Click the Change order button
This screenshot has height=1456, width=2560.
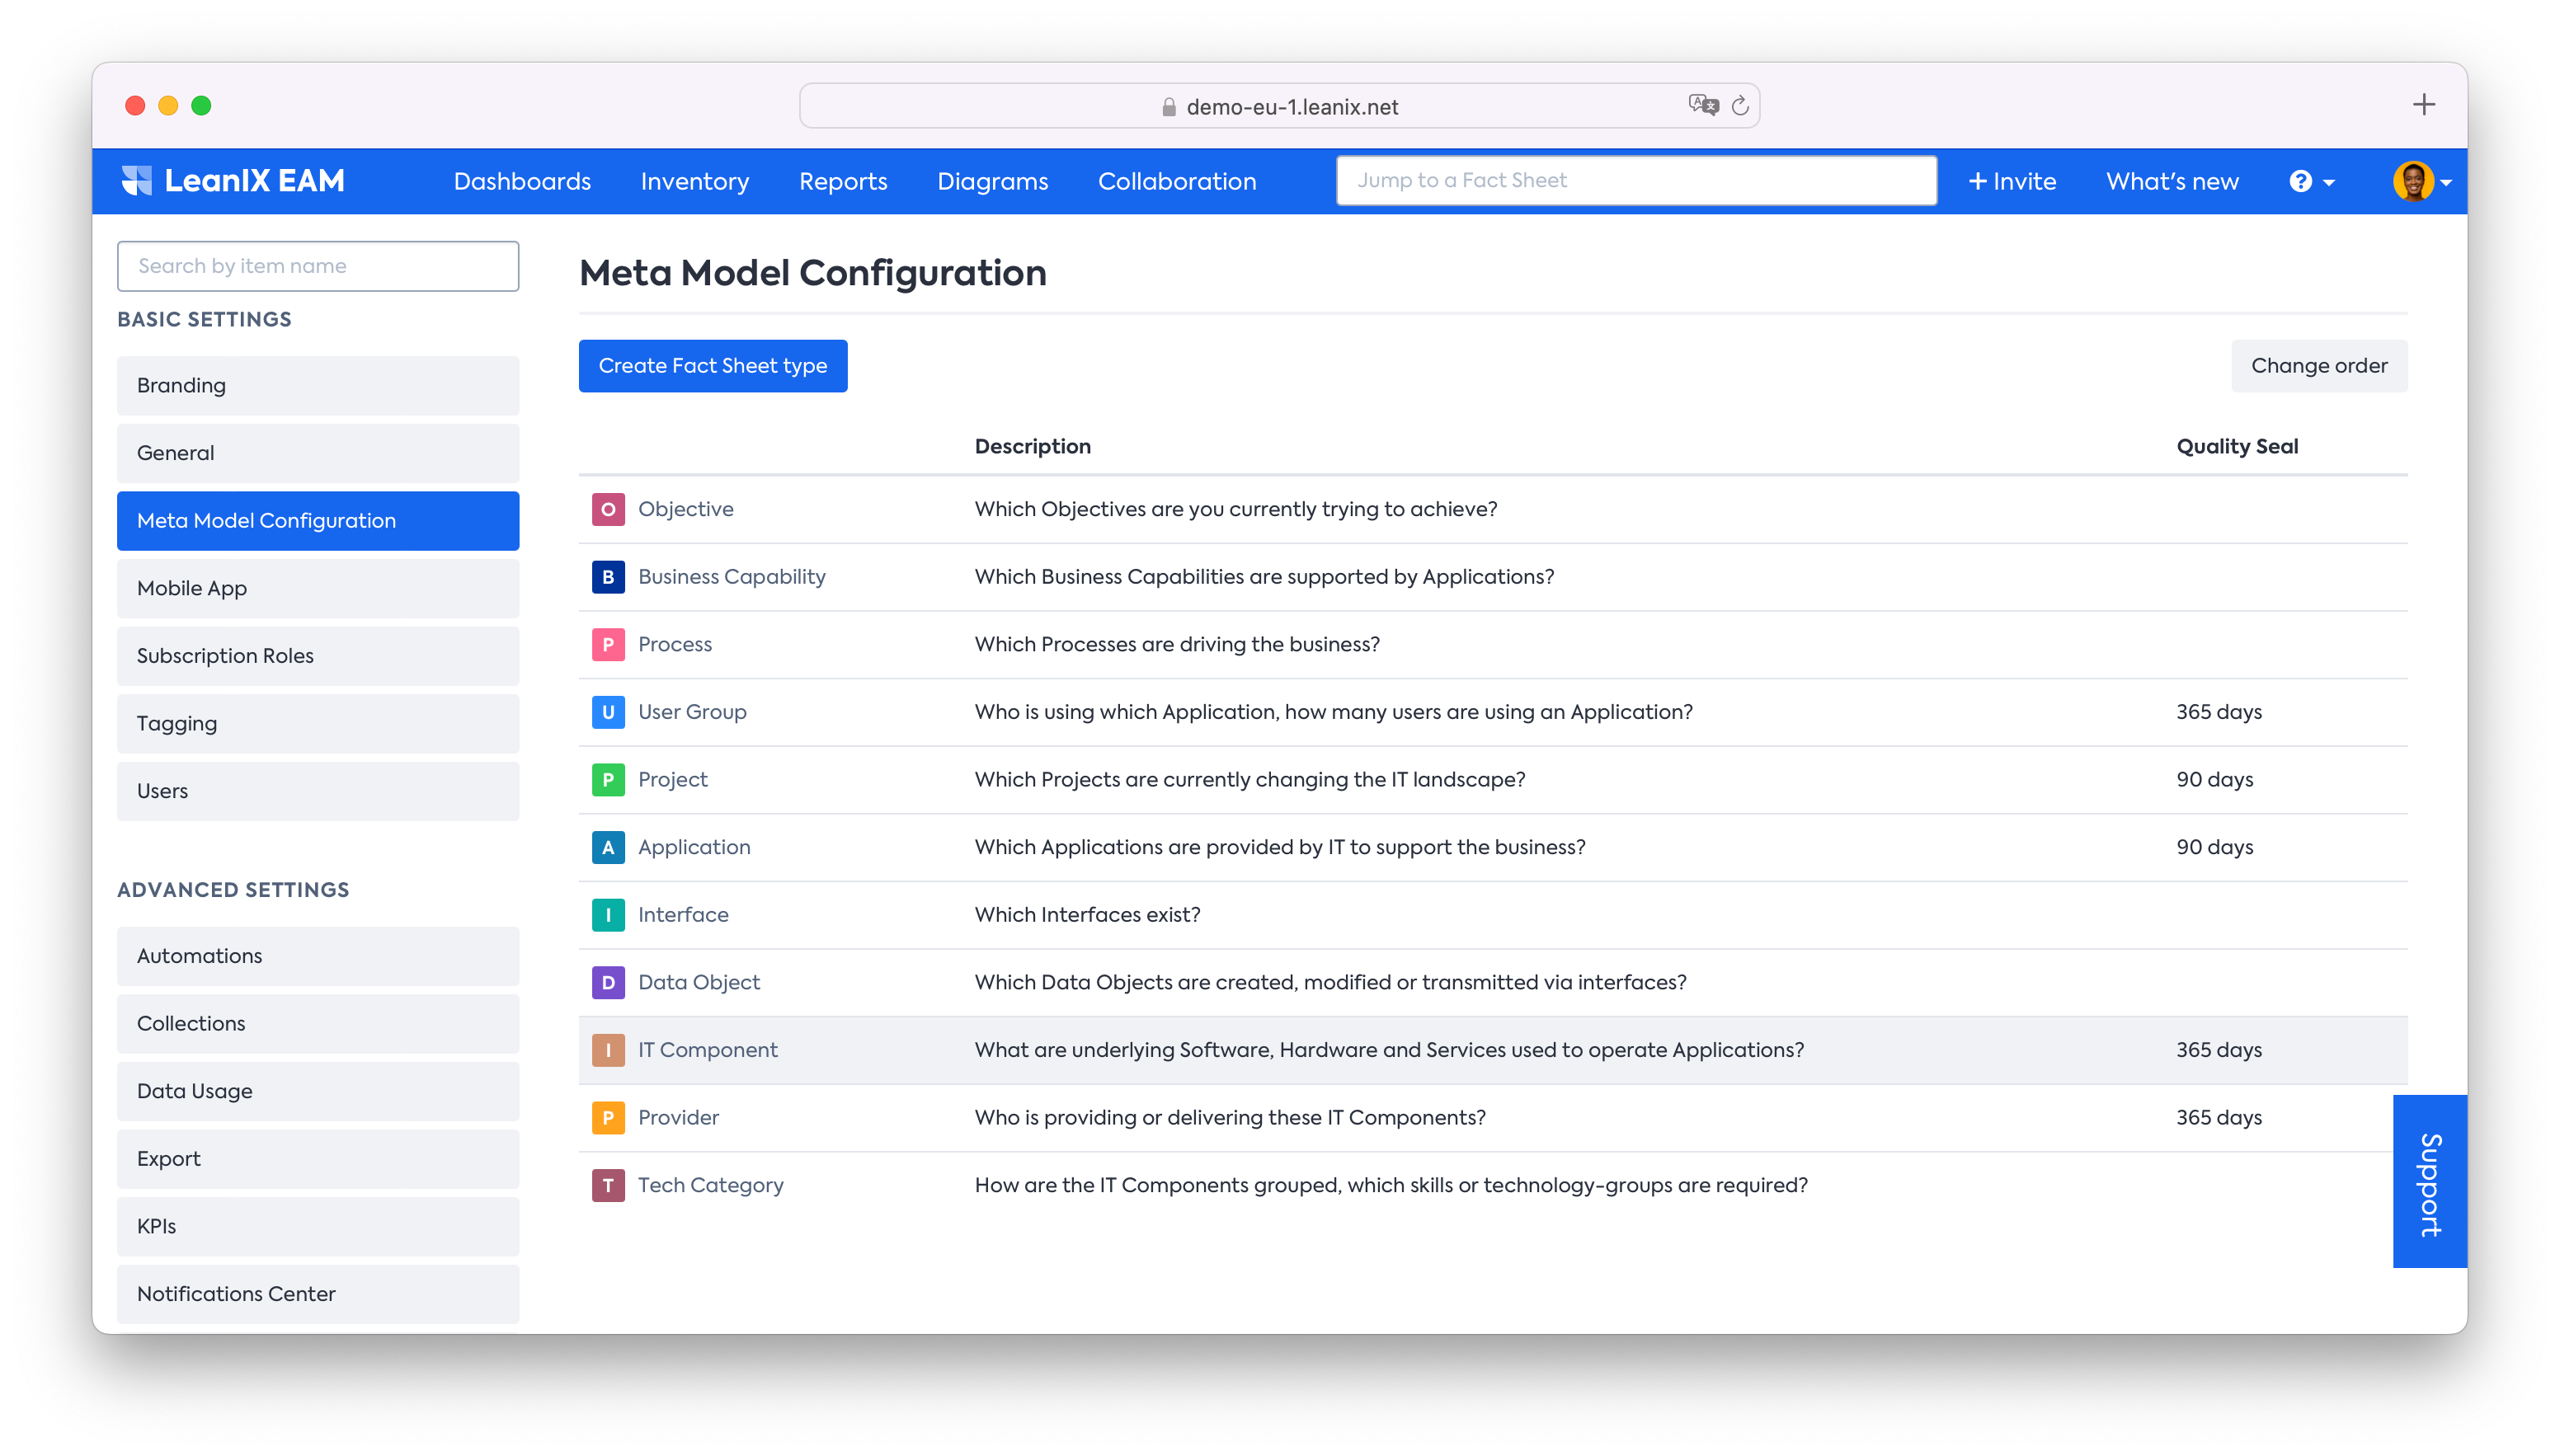tap(2319, 366)
